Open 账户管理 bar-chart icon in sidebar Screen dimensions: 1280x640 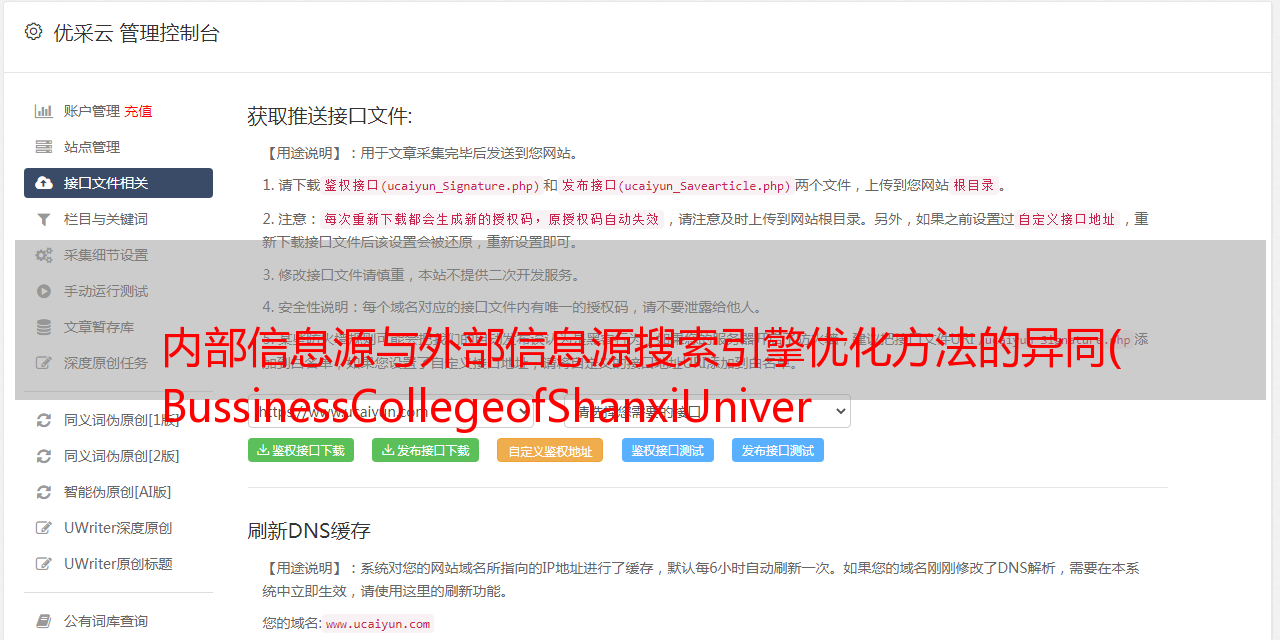[44, 111]
